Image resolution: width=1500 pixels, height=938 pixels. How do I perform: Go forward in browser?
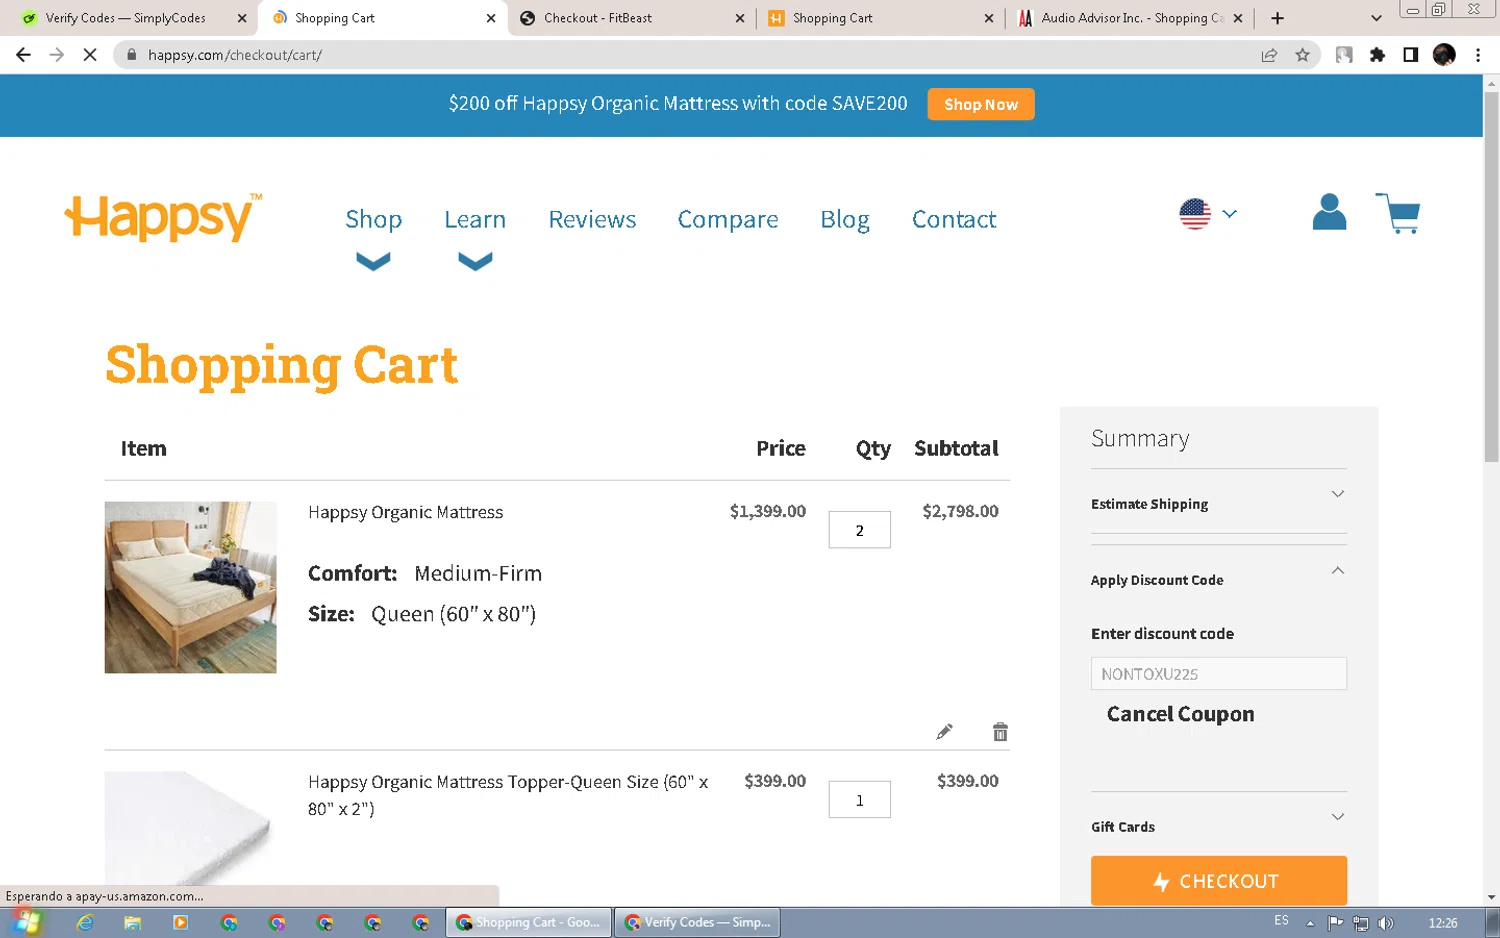pos(57,55)
